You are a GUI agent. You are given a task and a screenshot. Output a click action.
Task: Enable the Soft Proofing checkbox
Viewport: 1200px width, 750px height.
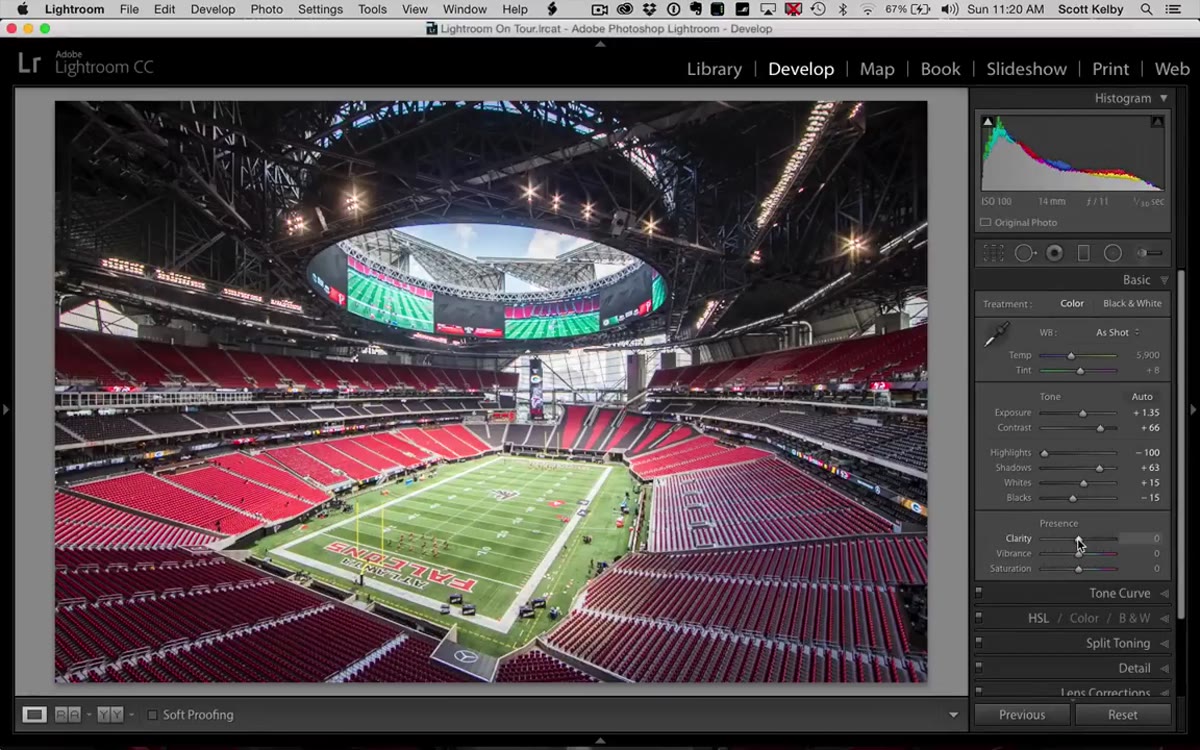[153, 715]
